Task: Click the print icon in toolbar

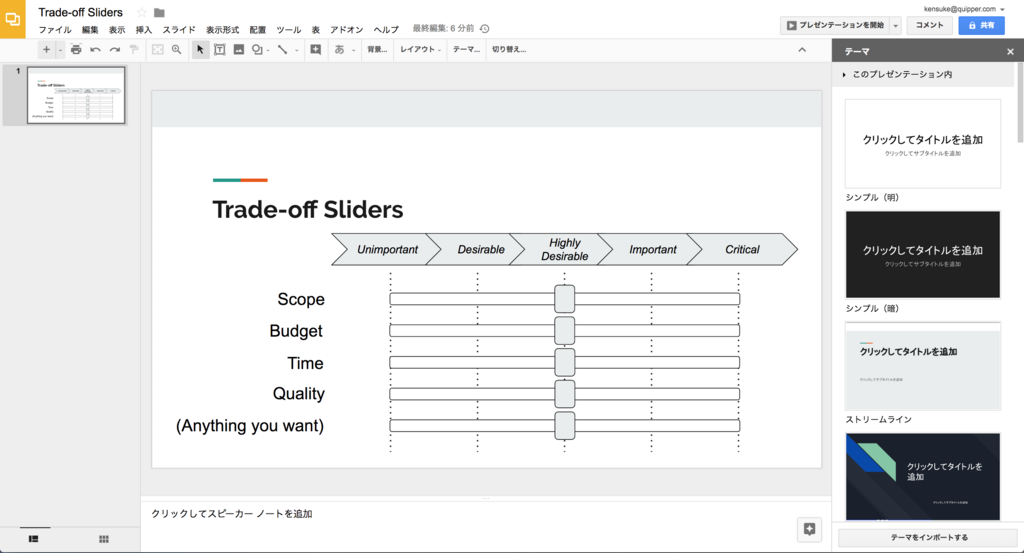Action: pyautogui.click(x=76, y=50)
